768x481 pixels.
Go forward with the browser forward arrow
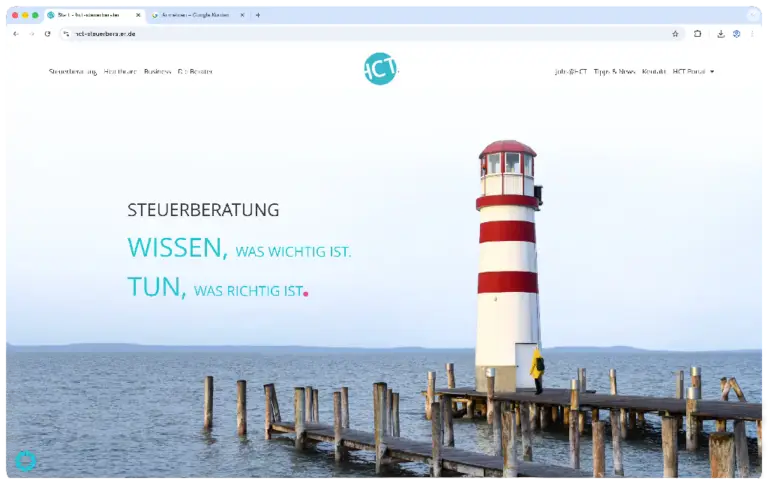point(31,34)
